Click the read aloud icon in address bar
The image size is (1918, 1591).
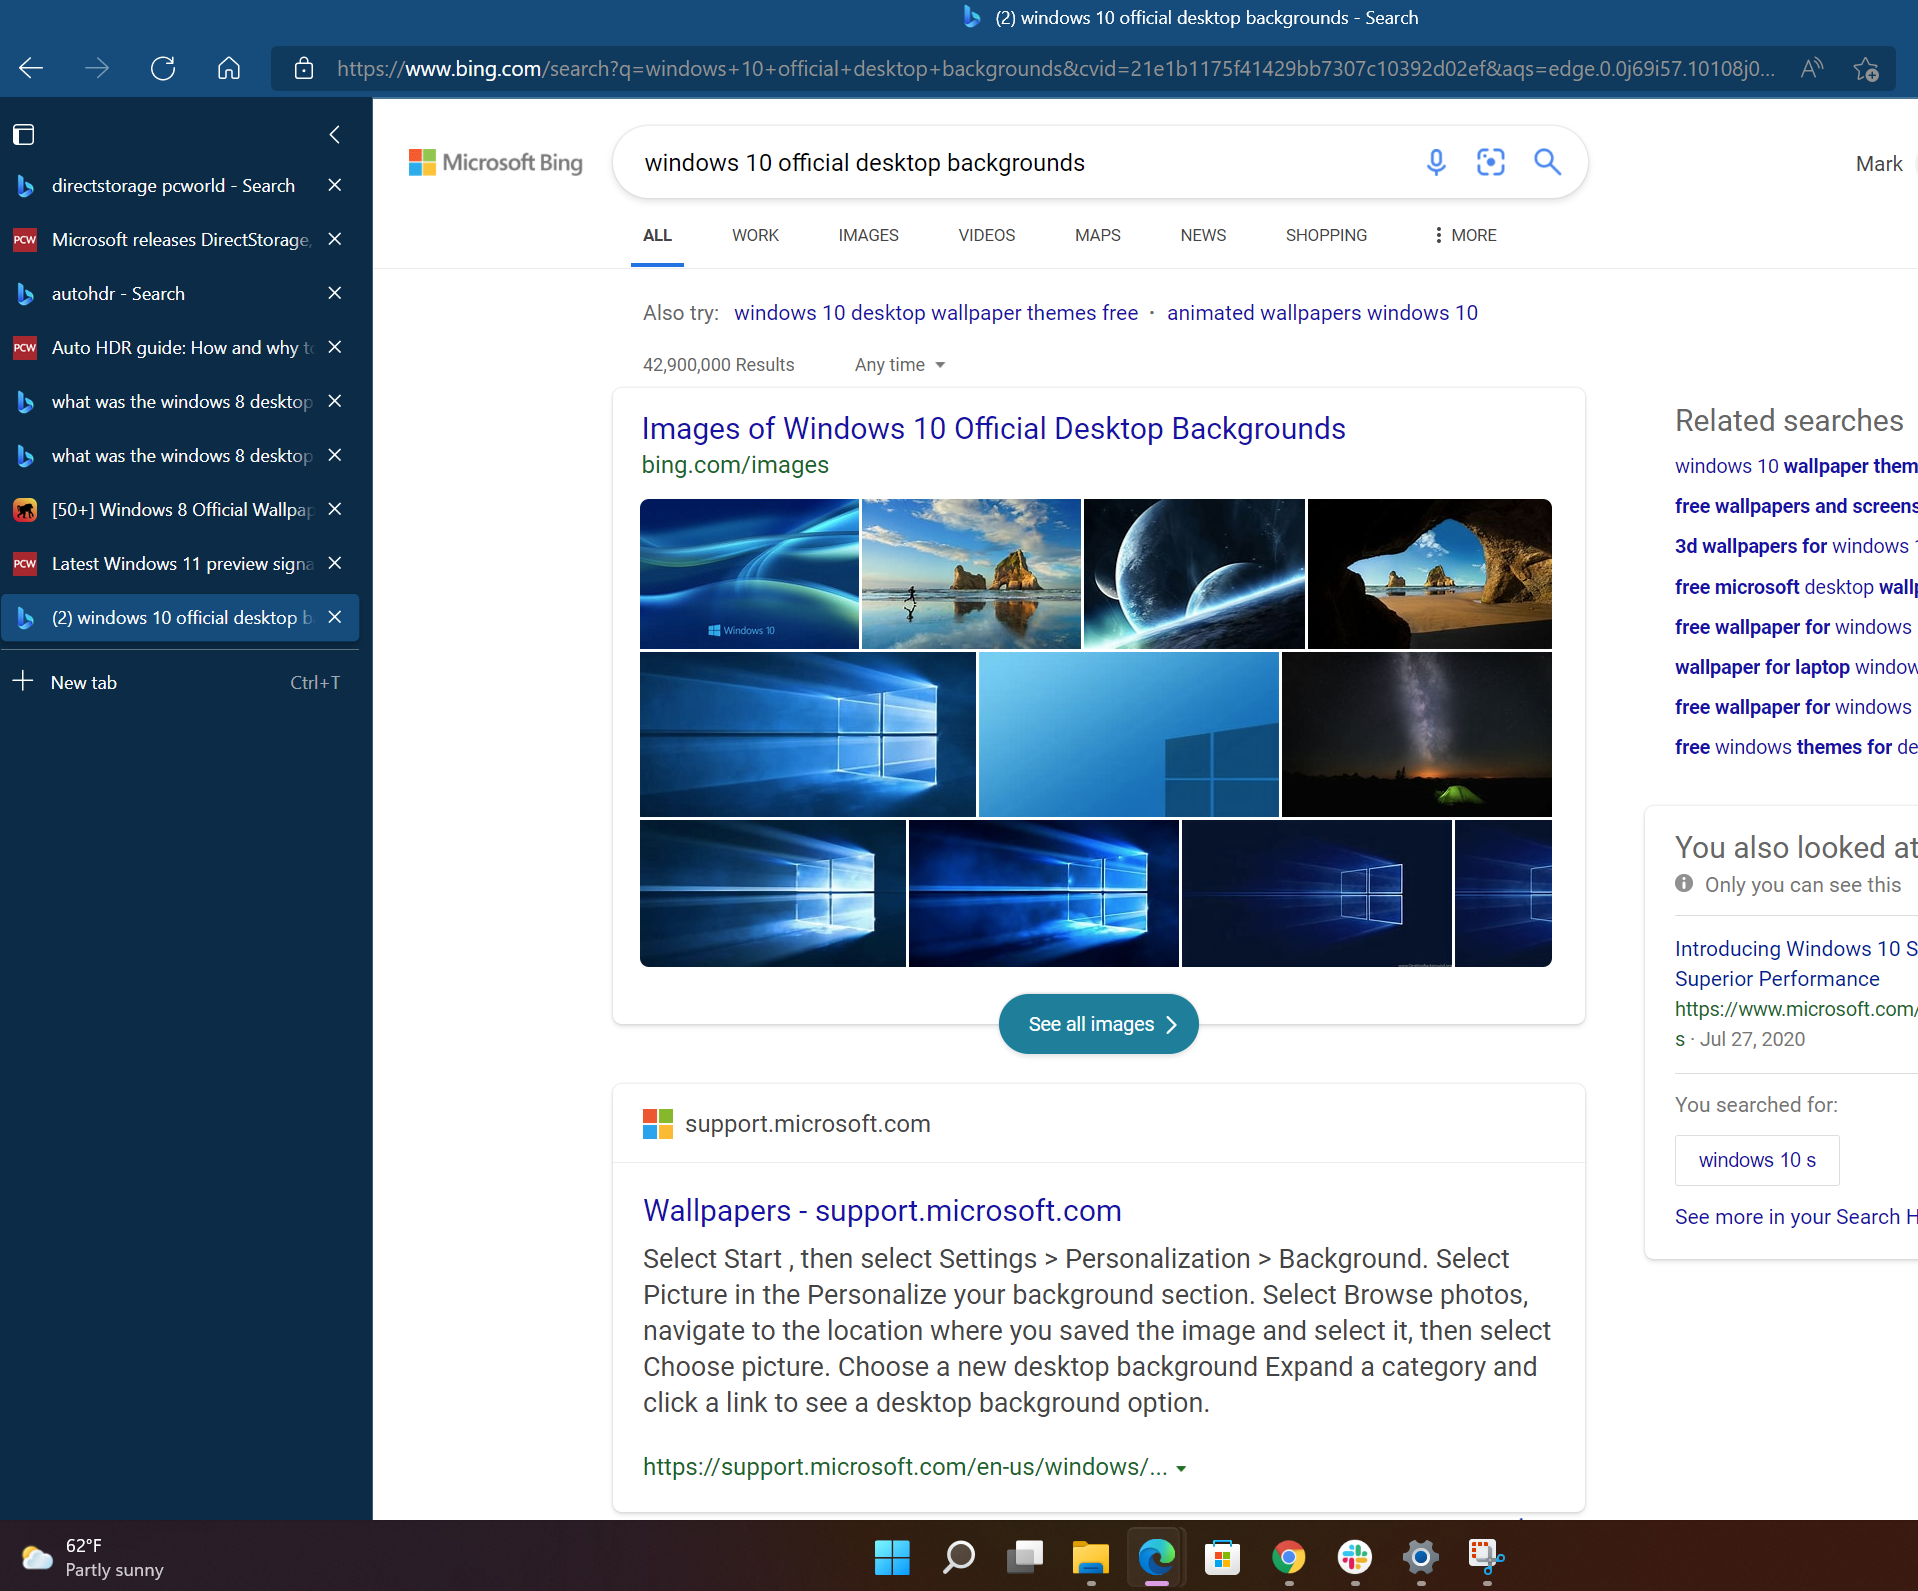click(x=1811, y=68)
